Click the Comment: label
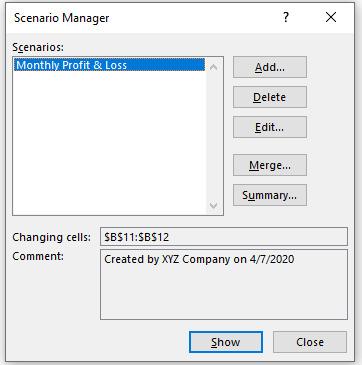This screenshot has height=365, width=362. [x=38, y=256]
